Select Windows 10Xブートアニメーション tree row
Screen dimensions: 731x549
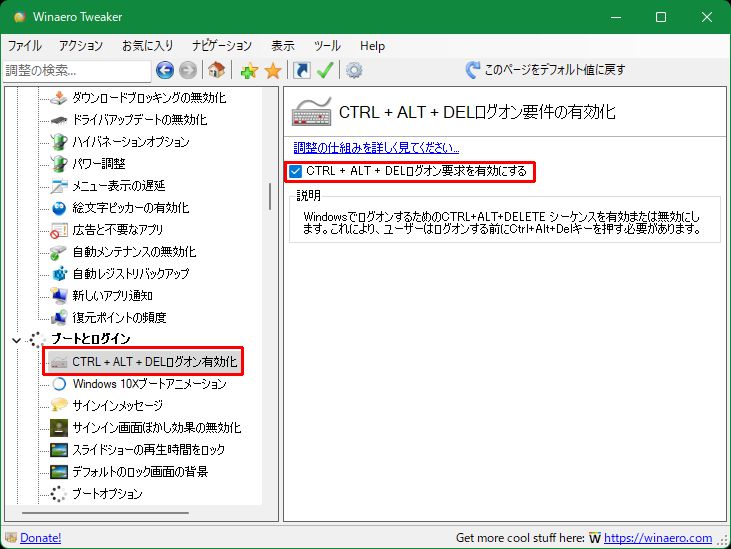[150, 384]
